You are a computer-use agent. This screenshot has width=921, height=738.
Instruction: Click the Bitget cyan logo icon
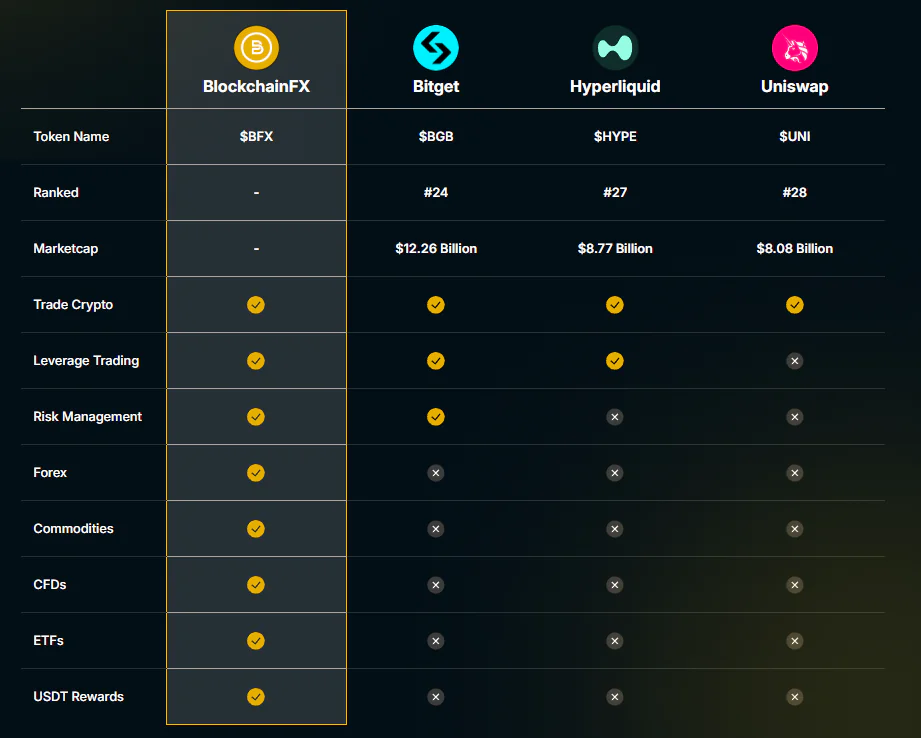(x=436, y=48)
